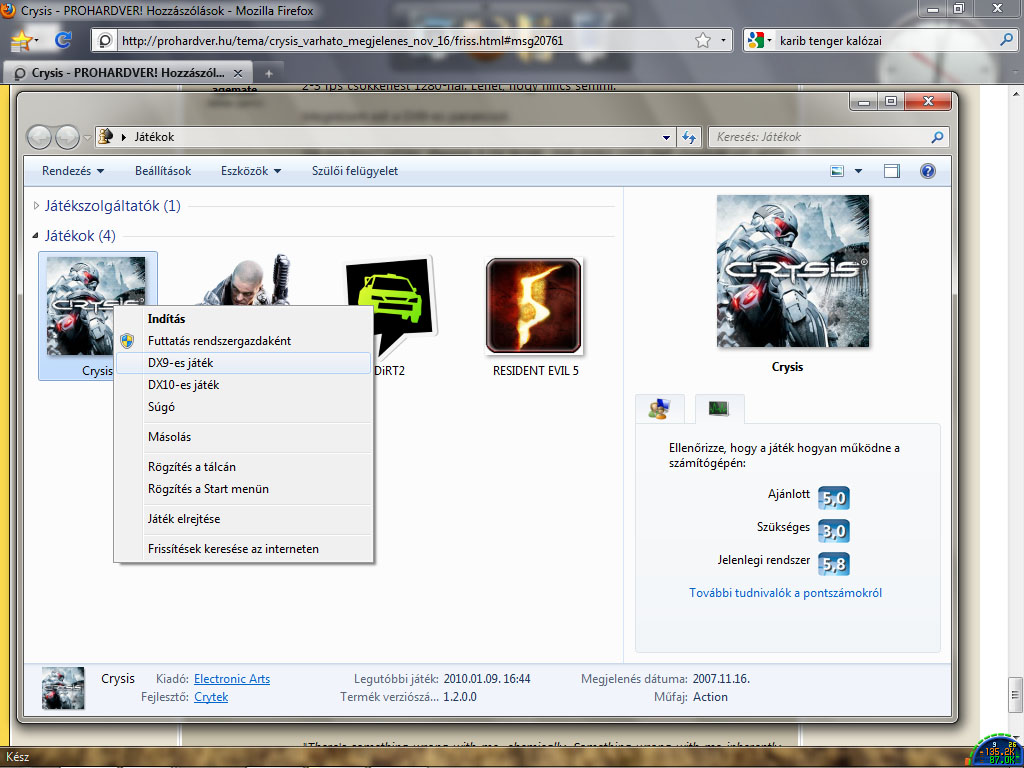The image size is (1024, 768).
Task: Choose Súgó from the context menu
Action: pos(244,407)
